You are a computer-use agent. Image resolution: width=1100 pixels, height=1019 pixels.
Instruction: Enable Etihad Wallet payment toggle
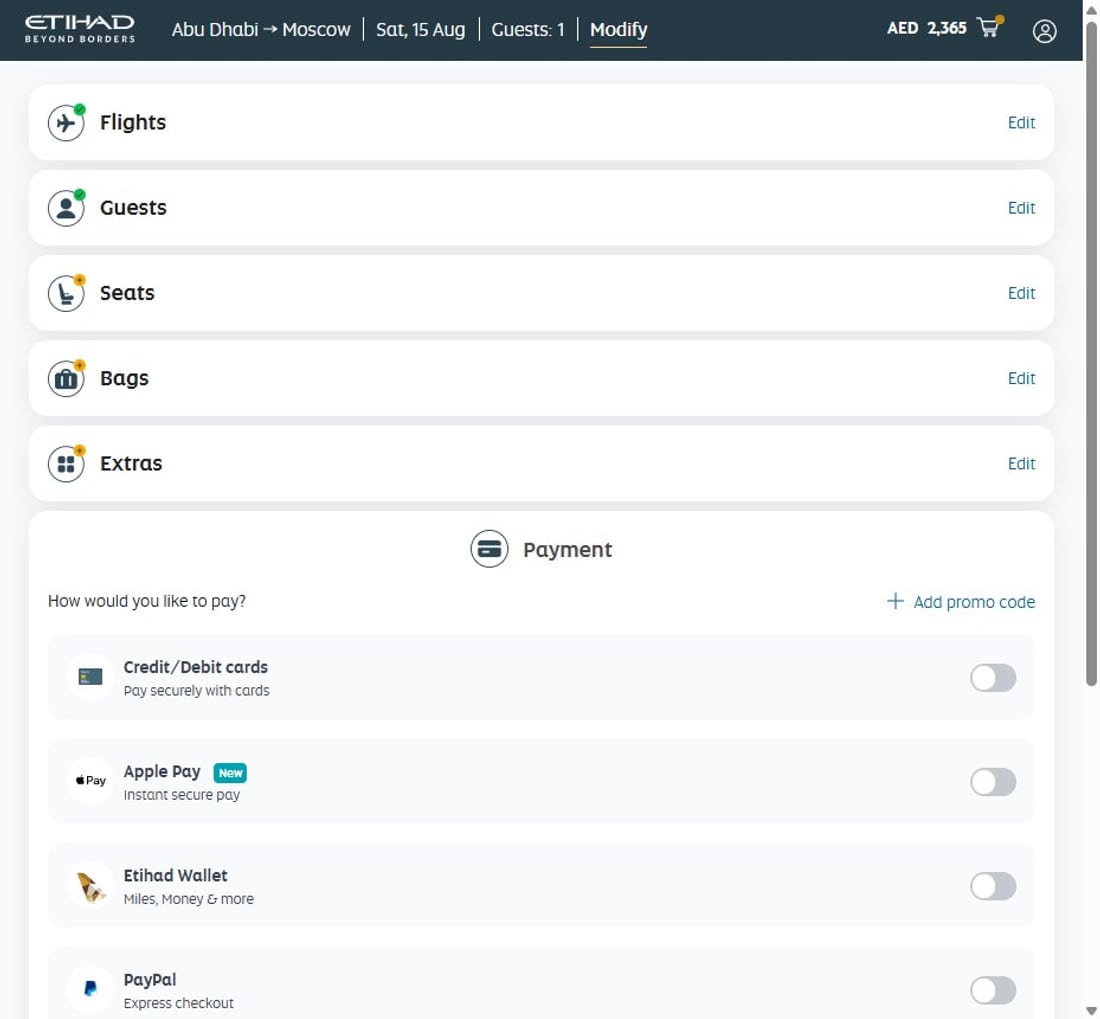click(993, 886)
